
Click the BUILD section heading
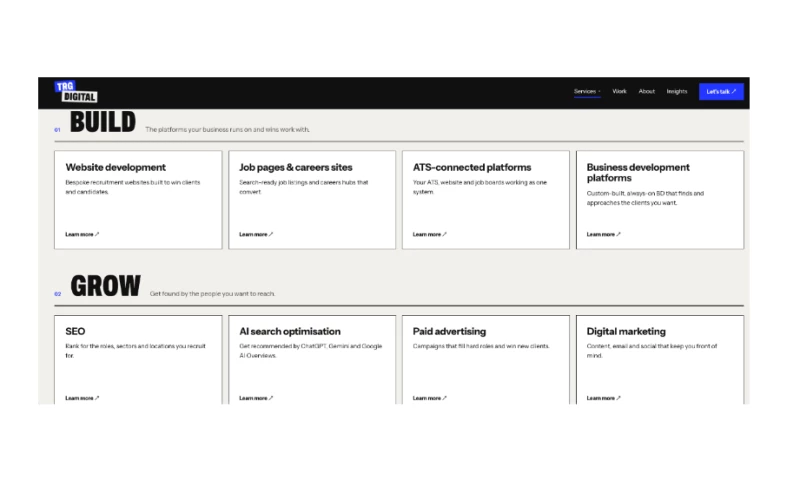click(x=103, y=122)
